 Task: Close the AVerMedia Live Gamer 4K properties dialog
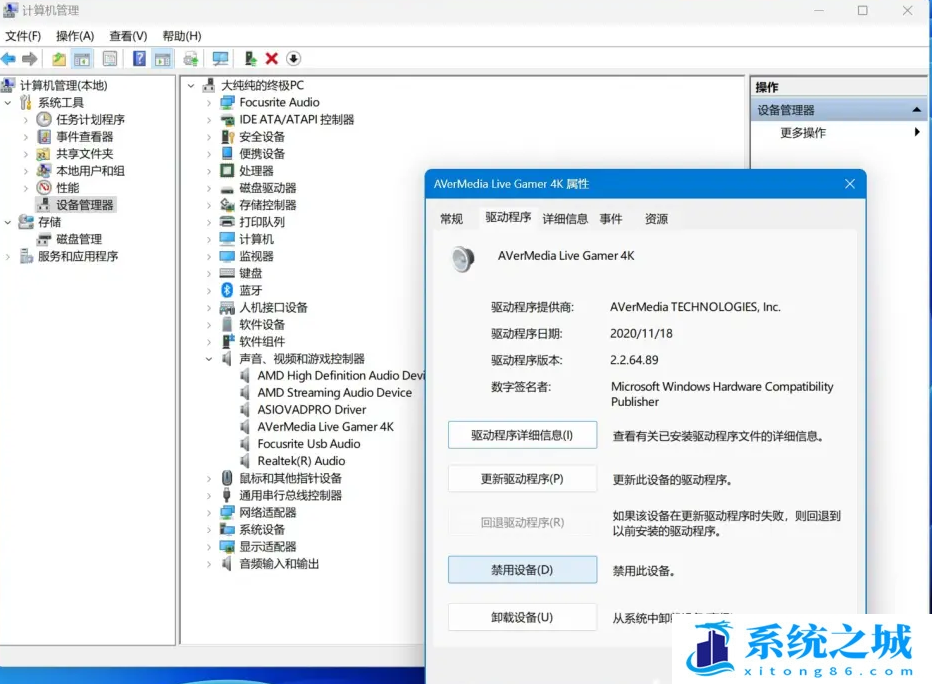(850, 184)
